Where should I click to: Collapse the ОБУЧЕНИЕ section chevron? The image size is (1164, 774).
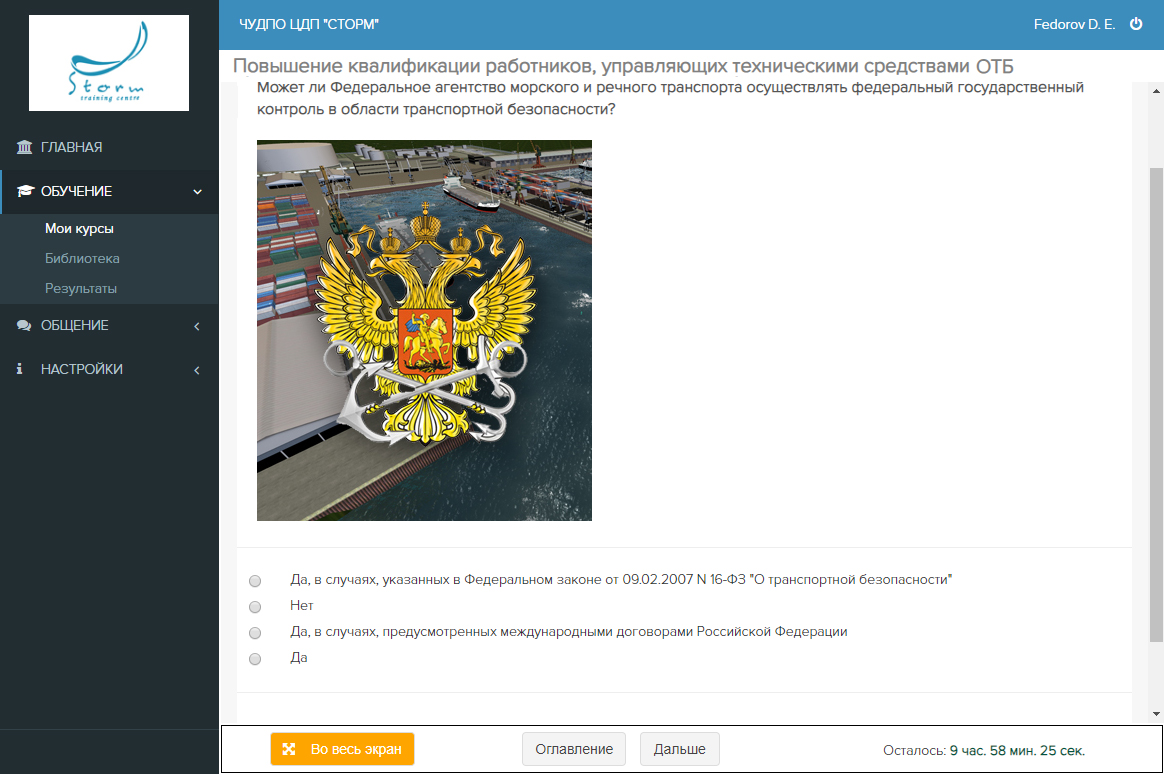click(x=197, y=191)
